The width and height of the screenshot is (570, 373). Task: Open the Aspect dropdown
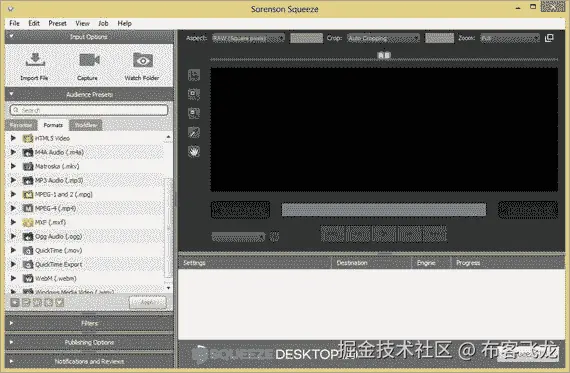pyautogui.click(x=248, y=38)
